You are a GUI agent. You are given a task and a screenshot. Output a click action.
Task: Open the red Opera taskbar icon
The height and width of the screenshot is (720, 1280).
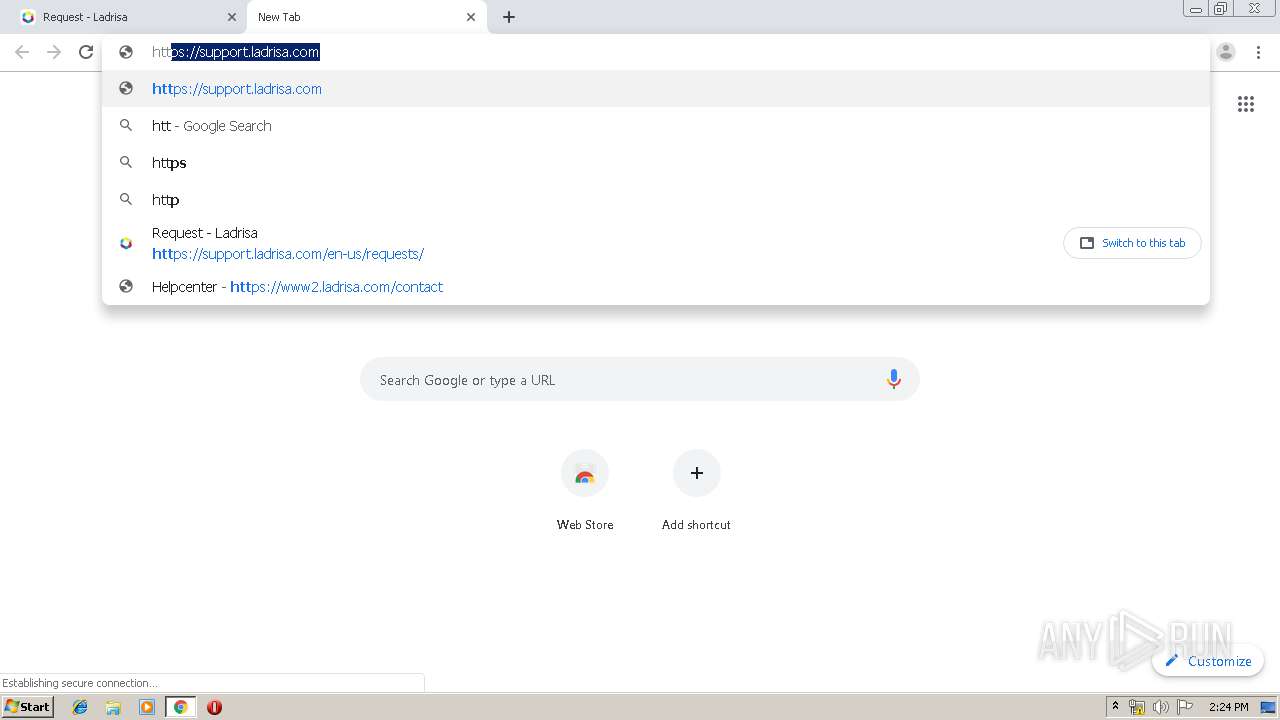[214, 707]
